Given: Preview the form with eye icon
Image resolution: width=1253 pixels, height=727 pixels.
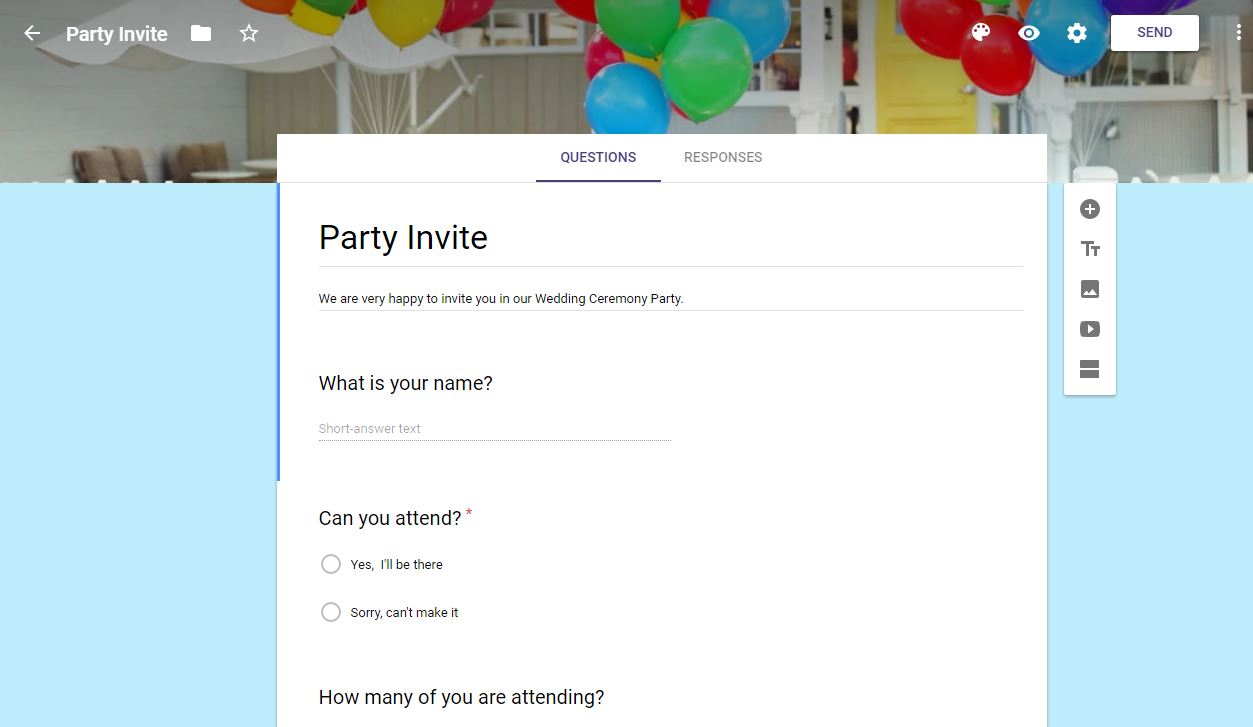Looking at the screenshot, I should tap(1029, 33).
